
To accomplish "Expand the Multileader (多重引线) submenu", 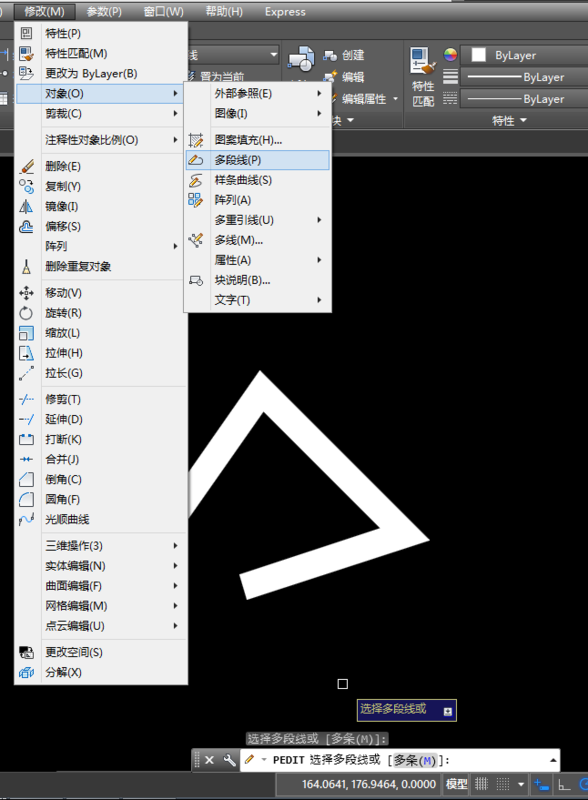I will click(257, 220).
